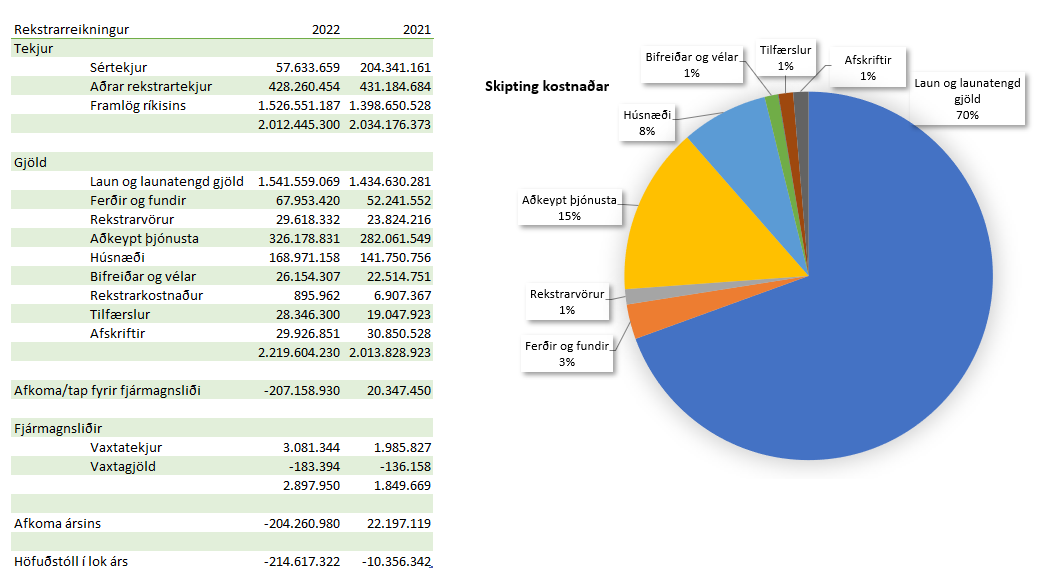This screenshot has height=568, width=1042.
Task: Click the Húsnæði 8% data label
Action: 647,123
